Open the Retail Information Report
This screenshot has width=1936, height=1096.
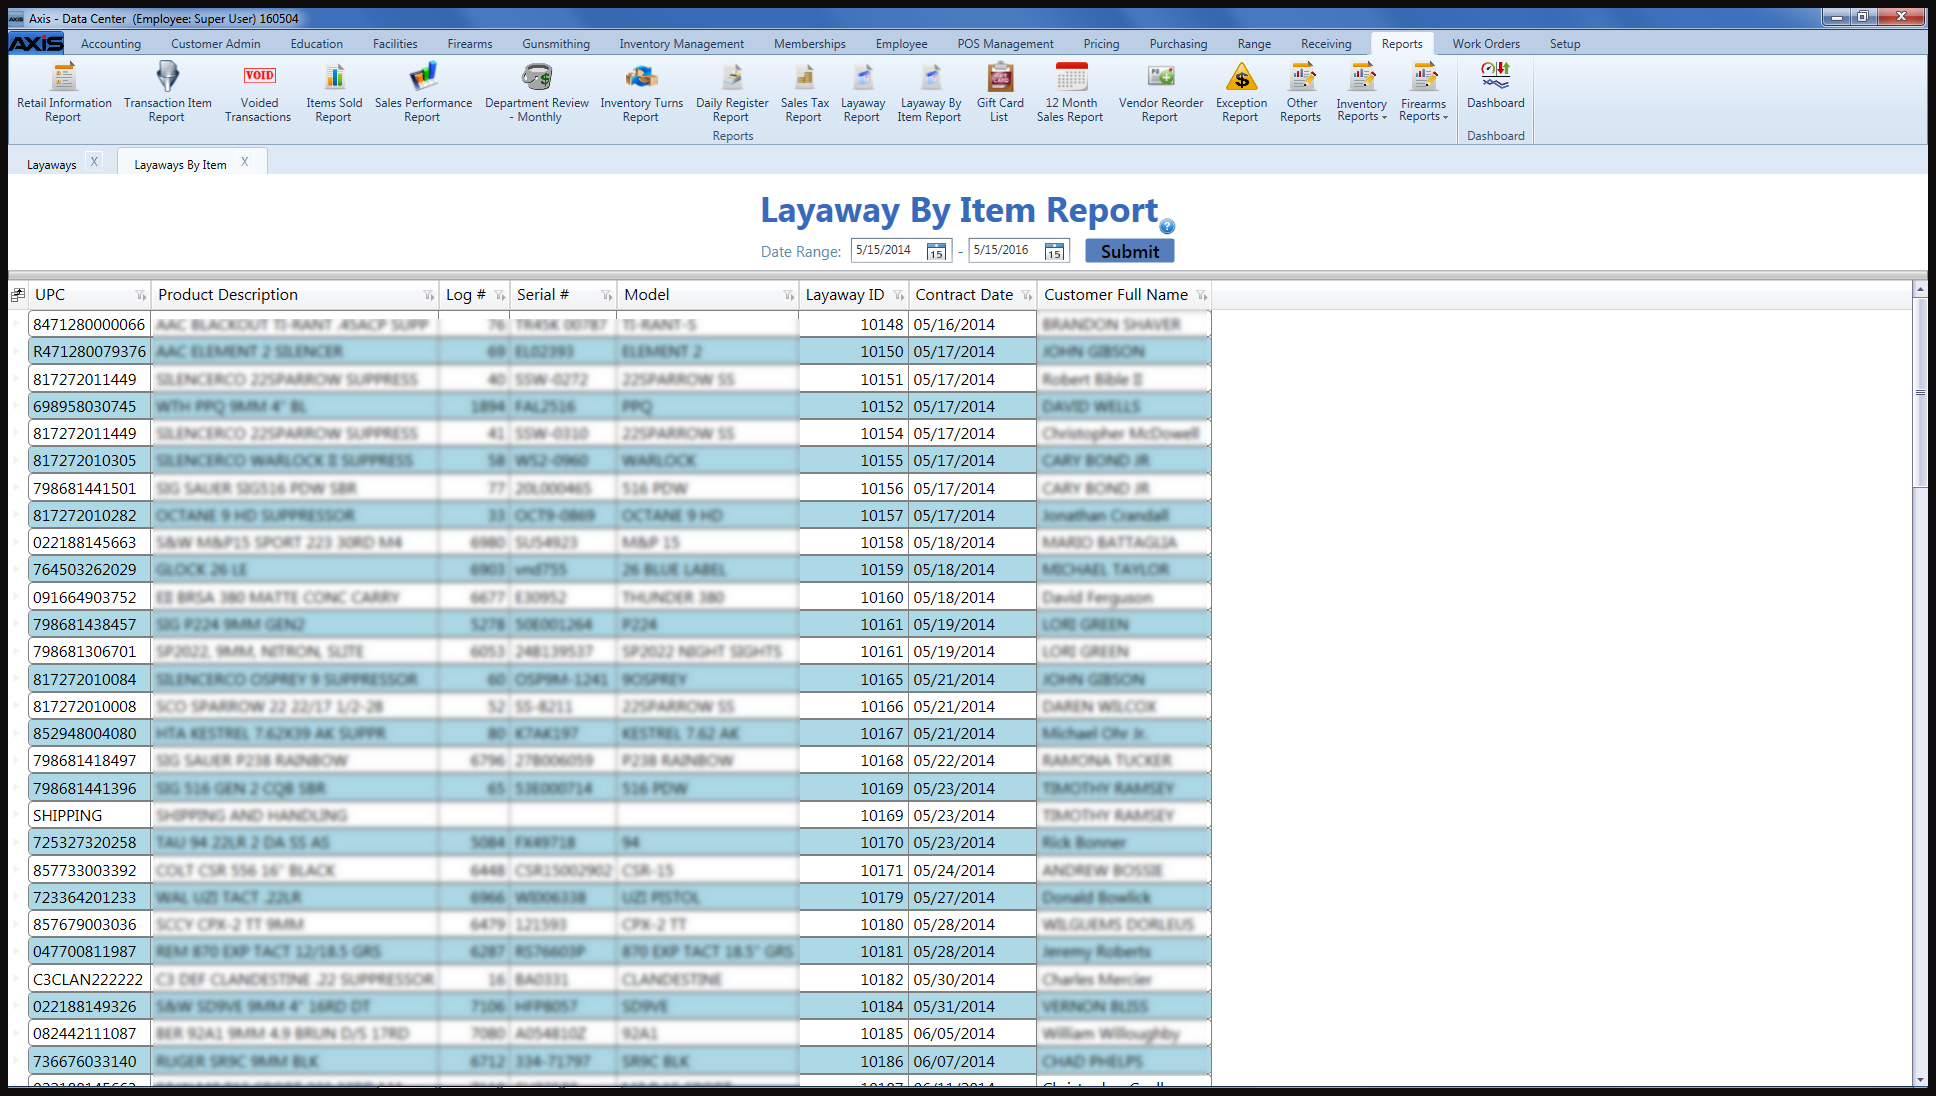(64, 92)
